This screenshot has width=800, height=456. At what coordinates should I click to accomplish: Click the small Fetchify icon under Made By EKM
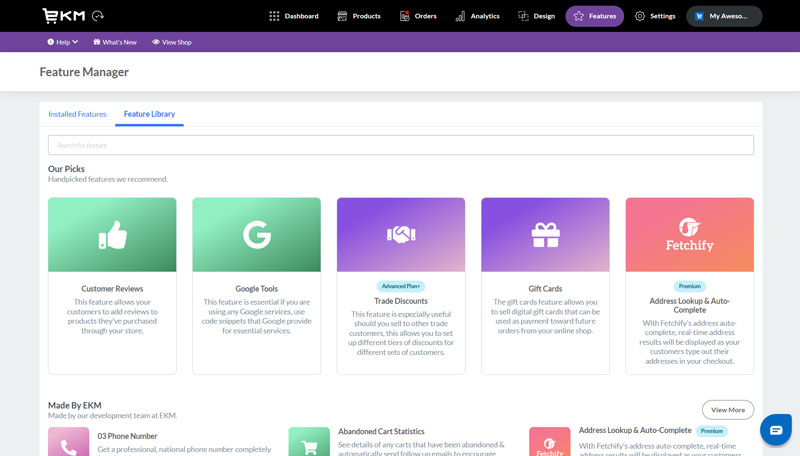click(549, 442)
